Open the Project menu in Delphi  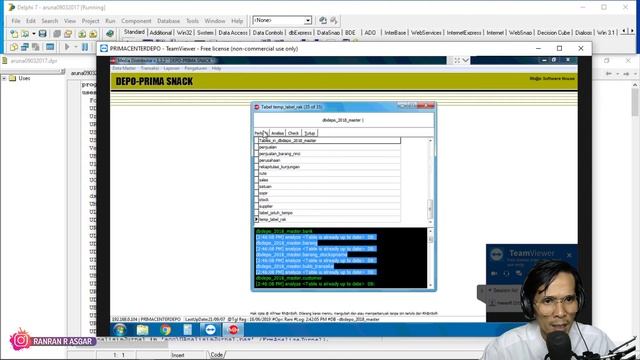[90, 21]
